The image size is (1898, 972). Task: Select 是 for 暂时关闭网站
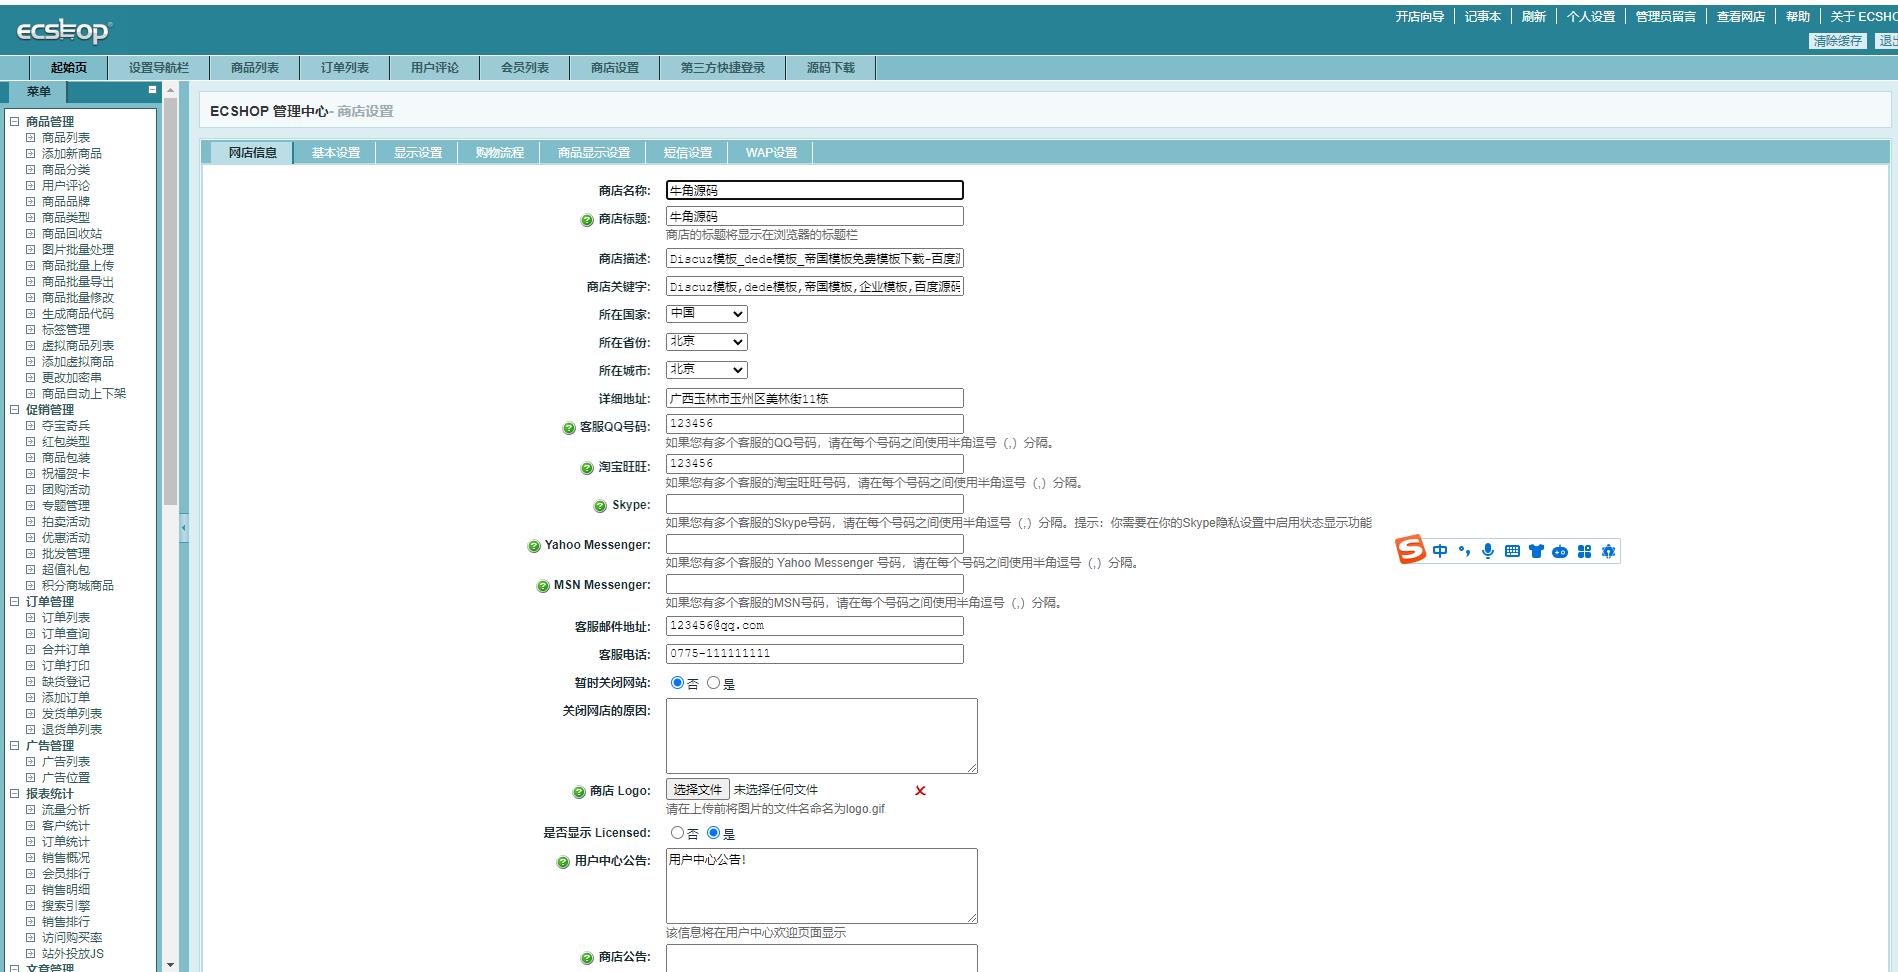point(713,683)
